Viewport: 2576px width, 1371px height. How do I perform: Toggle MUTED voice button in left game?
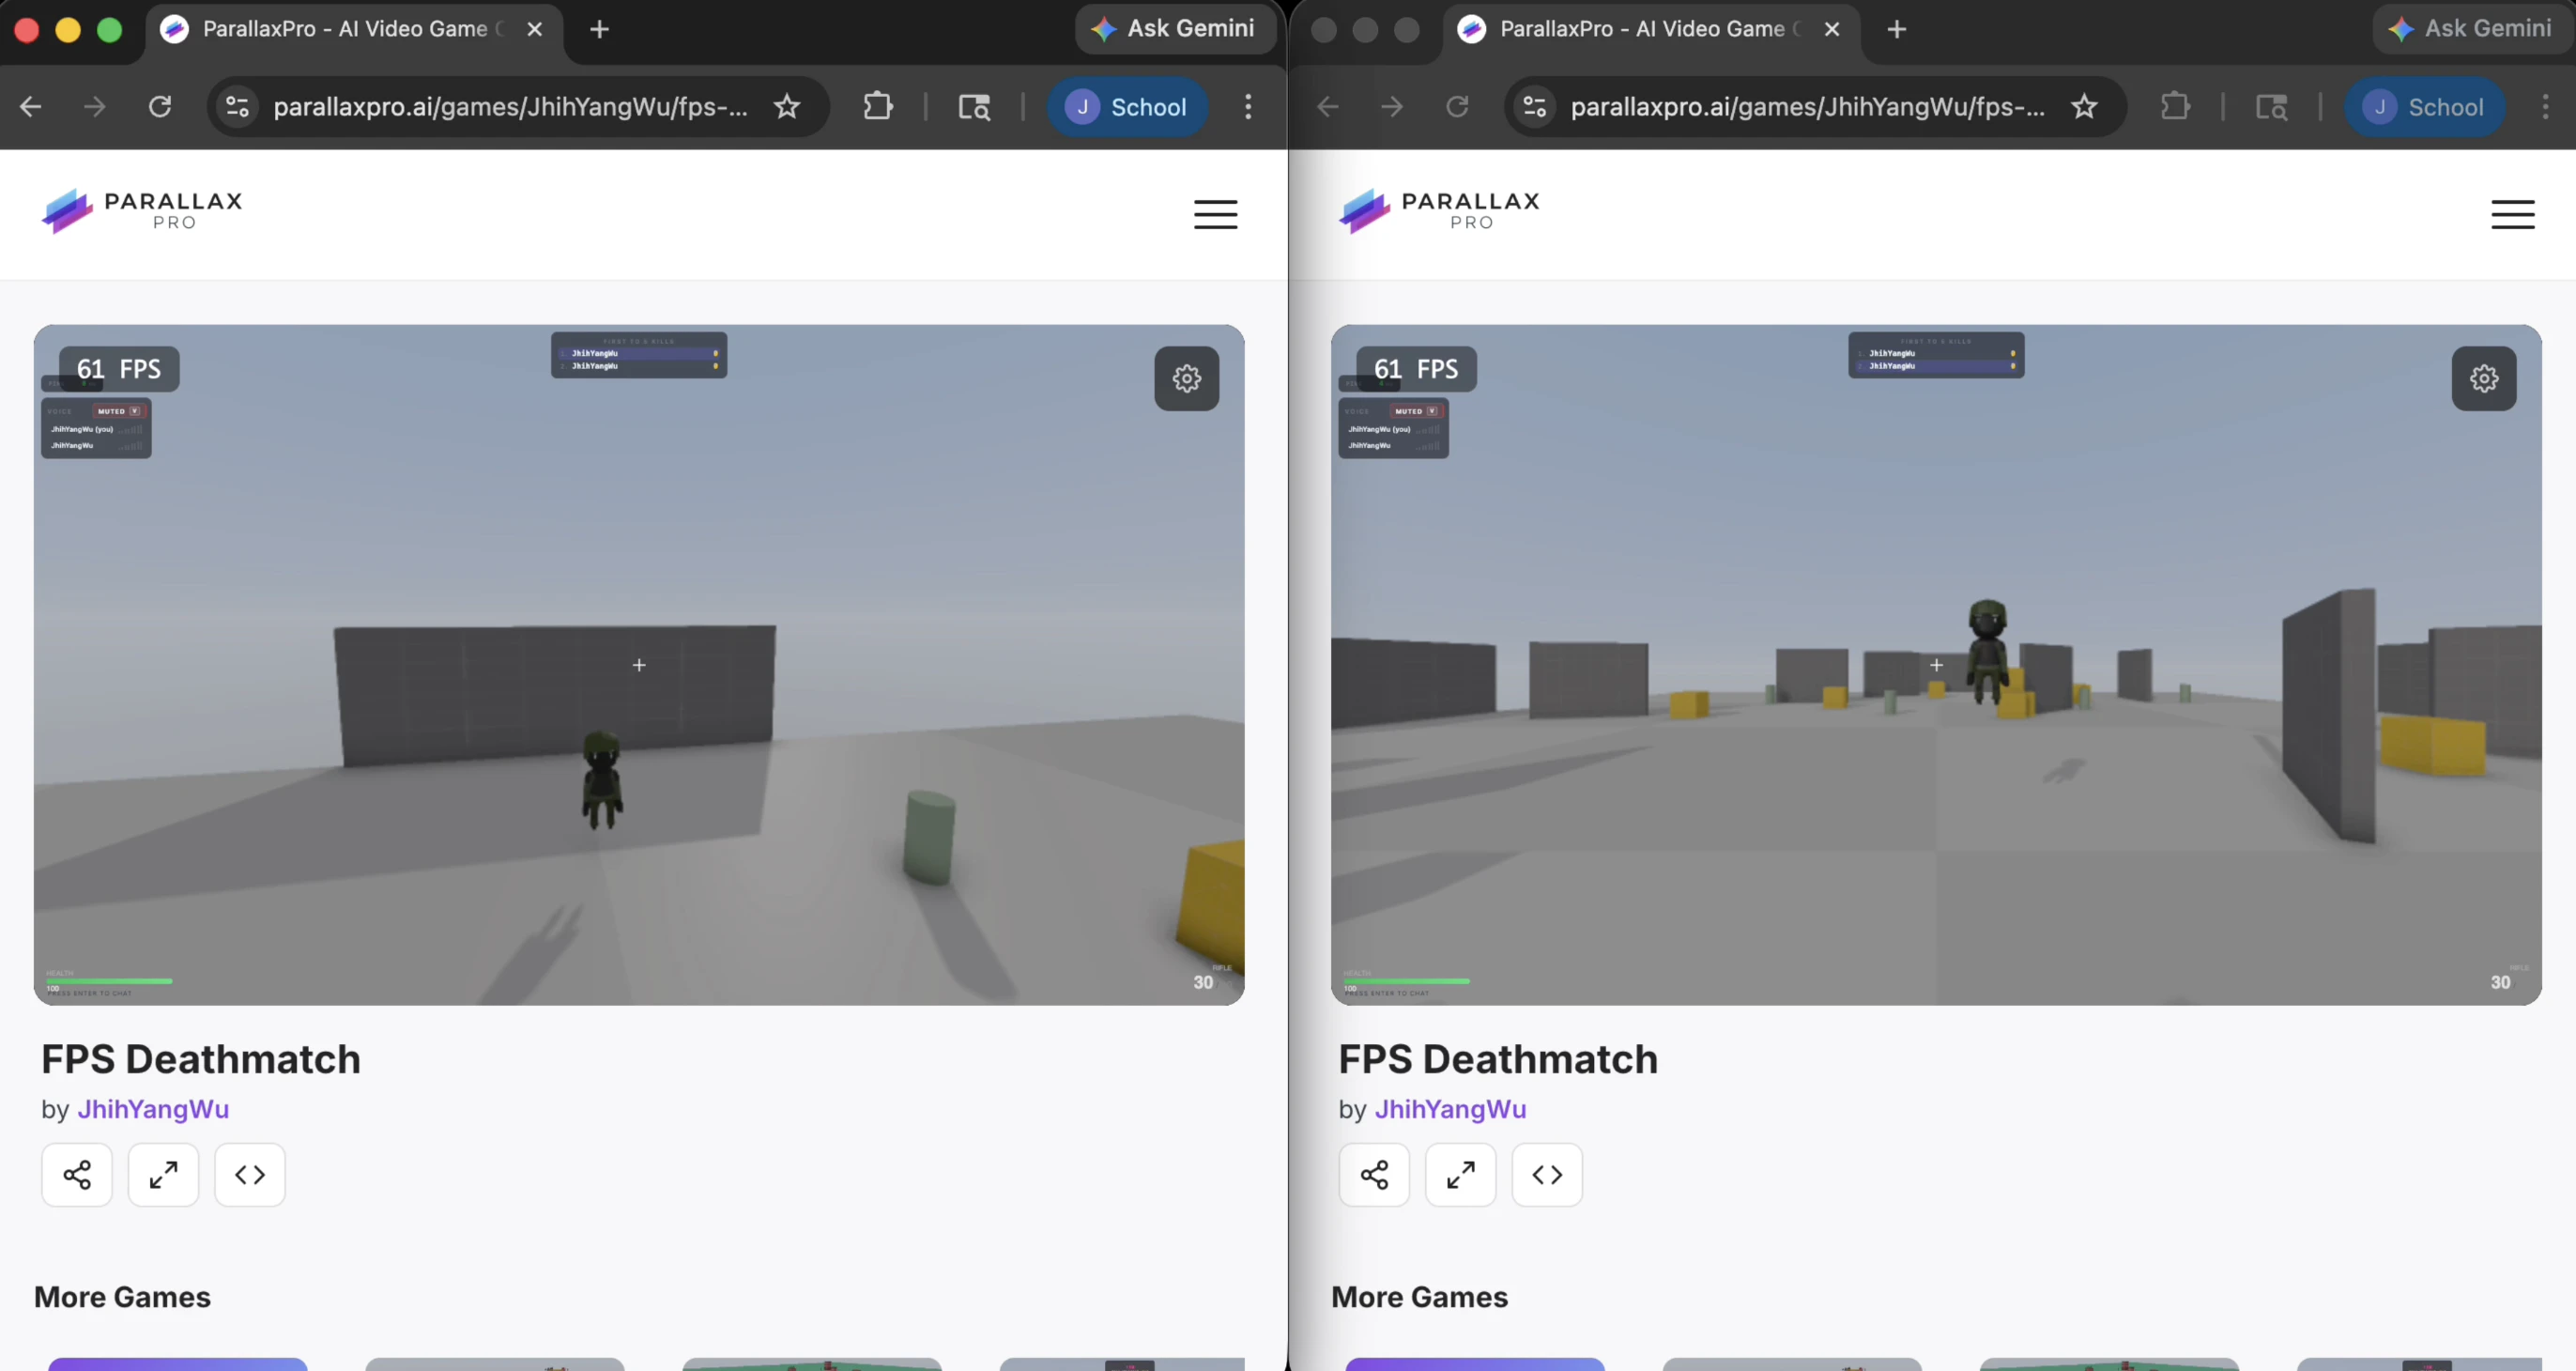pos(118,411)
